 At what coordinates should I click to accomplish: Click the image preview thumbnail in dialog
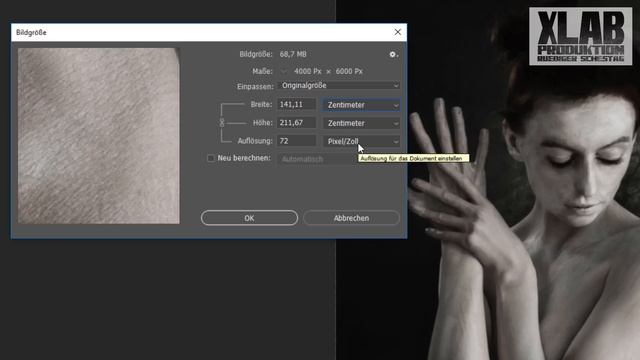(x=99, y=136)
